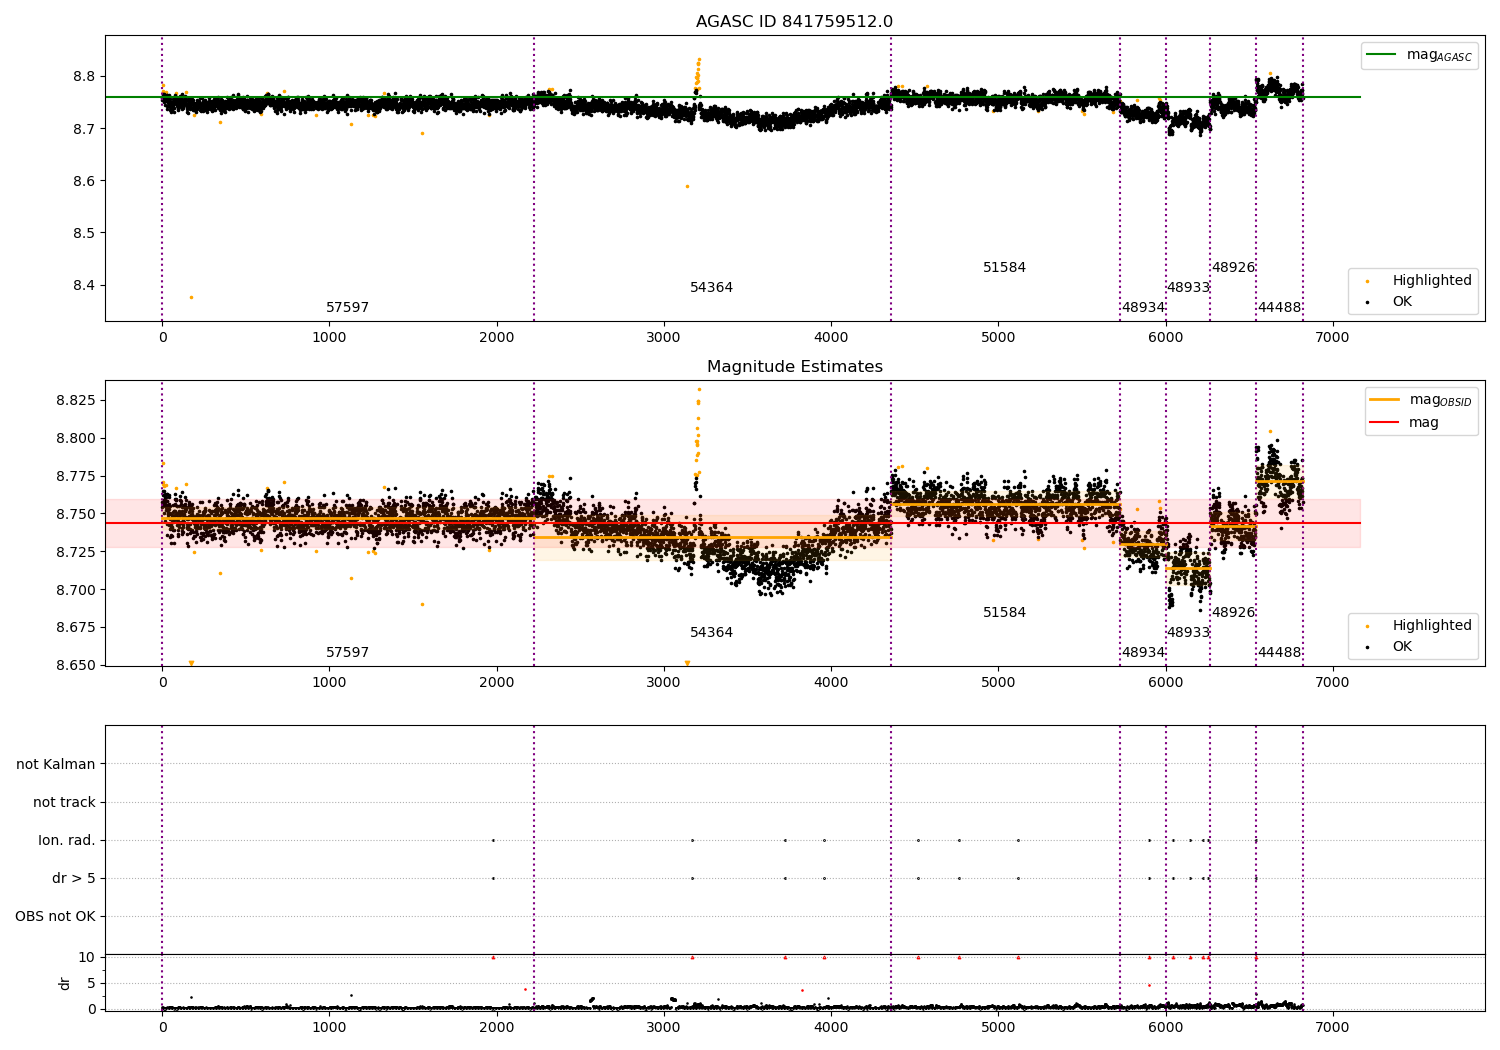Click the 8.8 y-axis tick label
The width and height of the screenshot is (1500, 1050).
(x=84, y=77)
